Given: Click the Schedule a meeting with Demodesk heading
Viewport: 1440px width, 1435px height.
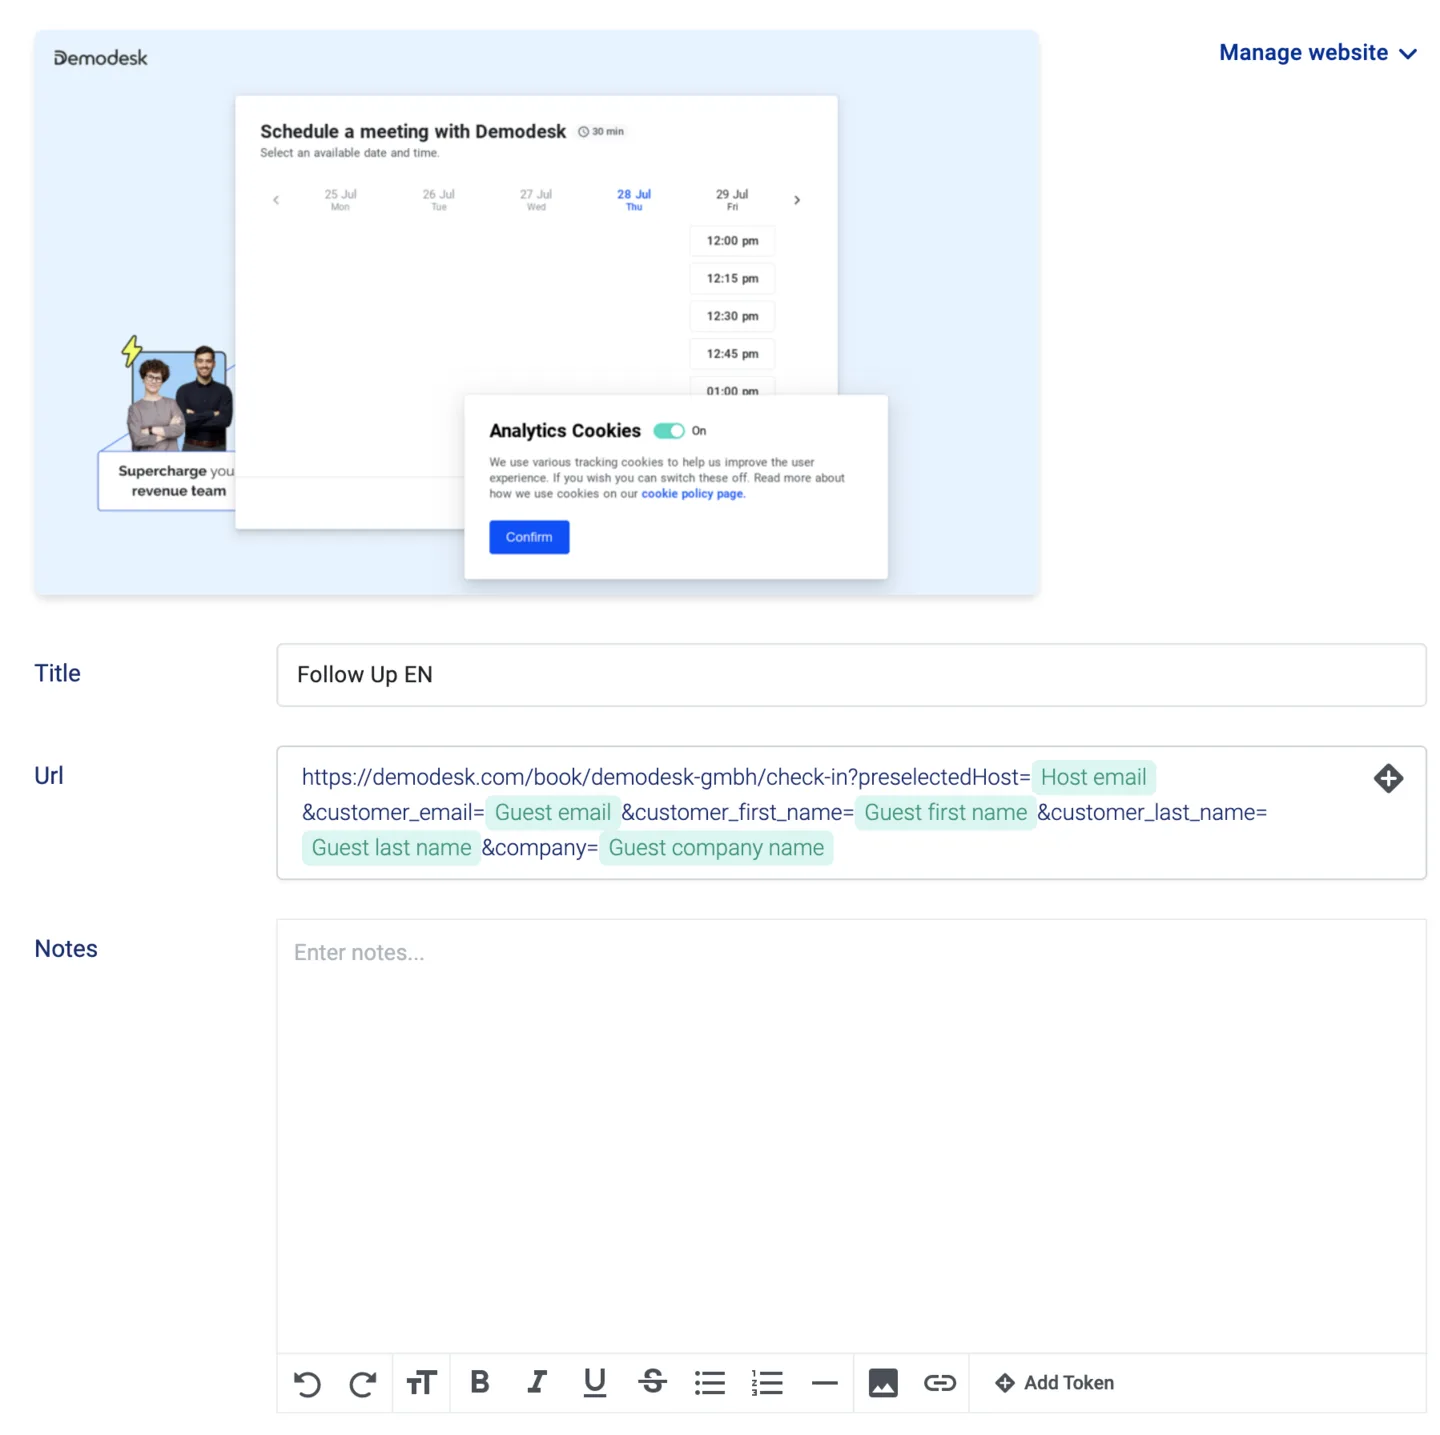Looking at the screenshot, I should (413, 132).
